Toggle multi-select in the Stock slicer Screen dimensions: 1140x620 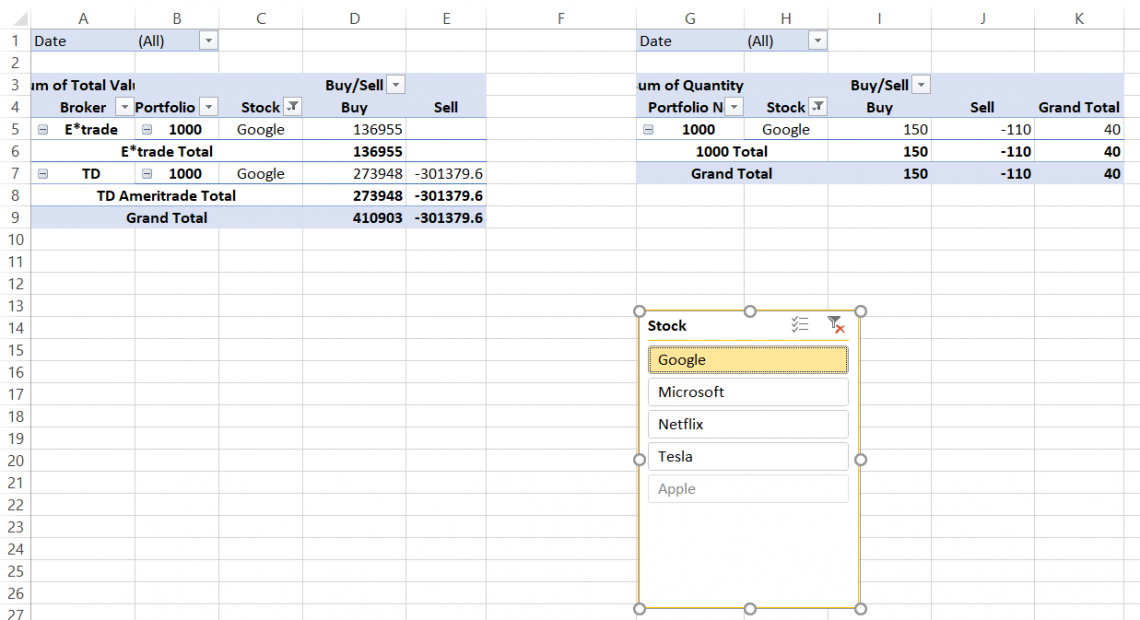point(799,325)
